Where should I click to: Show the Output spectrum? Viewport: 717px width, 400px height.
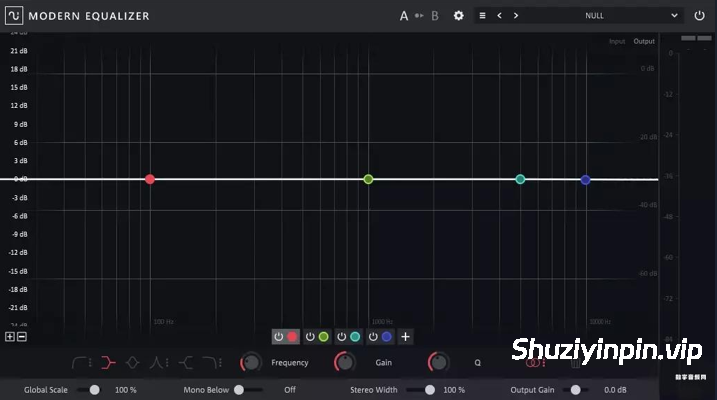644,41
